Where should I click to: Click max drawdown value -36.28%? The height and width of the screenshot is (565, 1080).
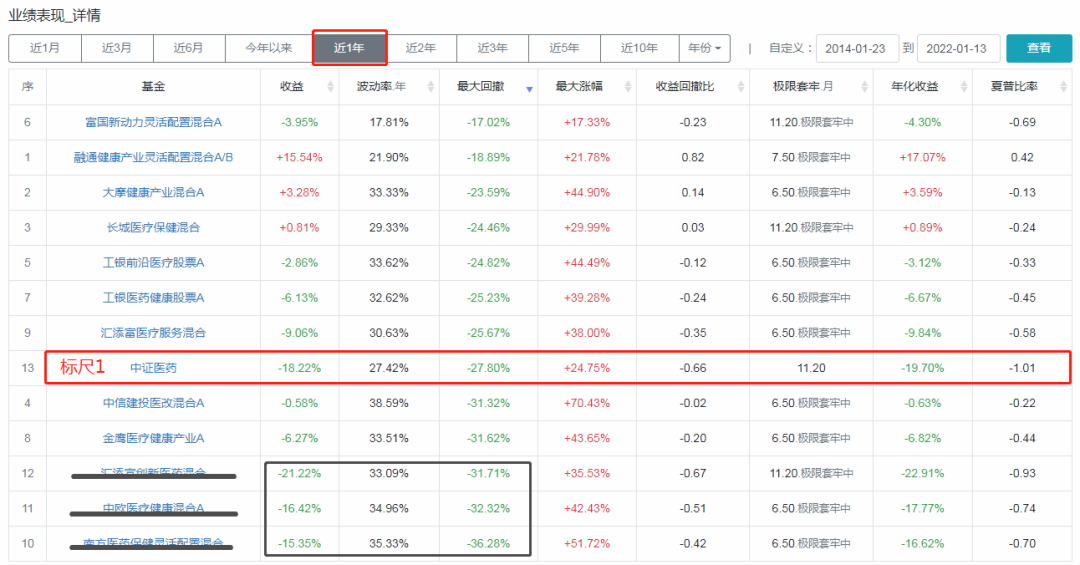(488, 544)
